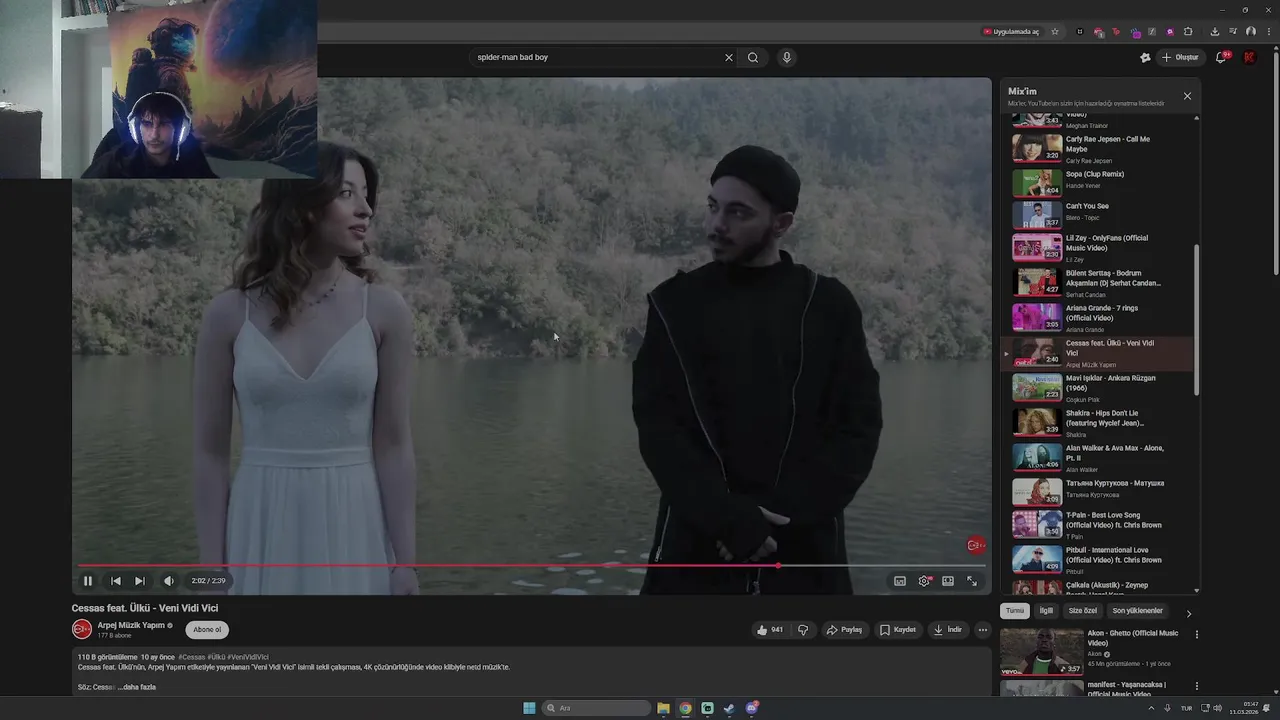Open options menu for Akon - Ghetto
1280x720 pixels.
tap(1196, 634)
